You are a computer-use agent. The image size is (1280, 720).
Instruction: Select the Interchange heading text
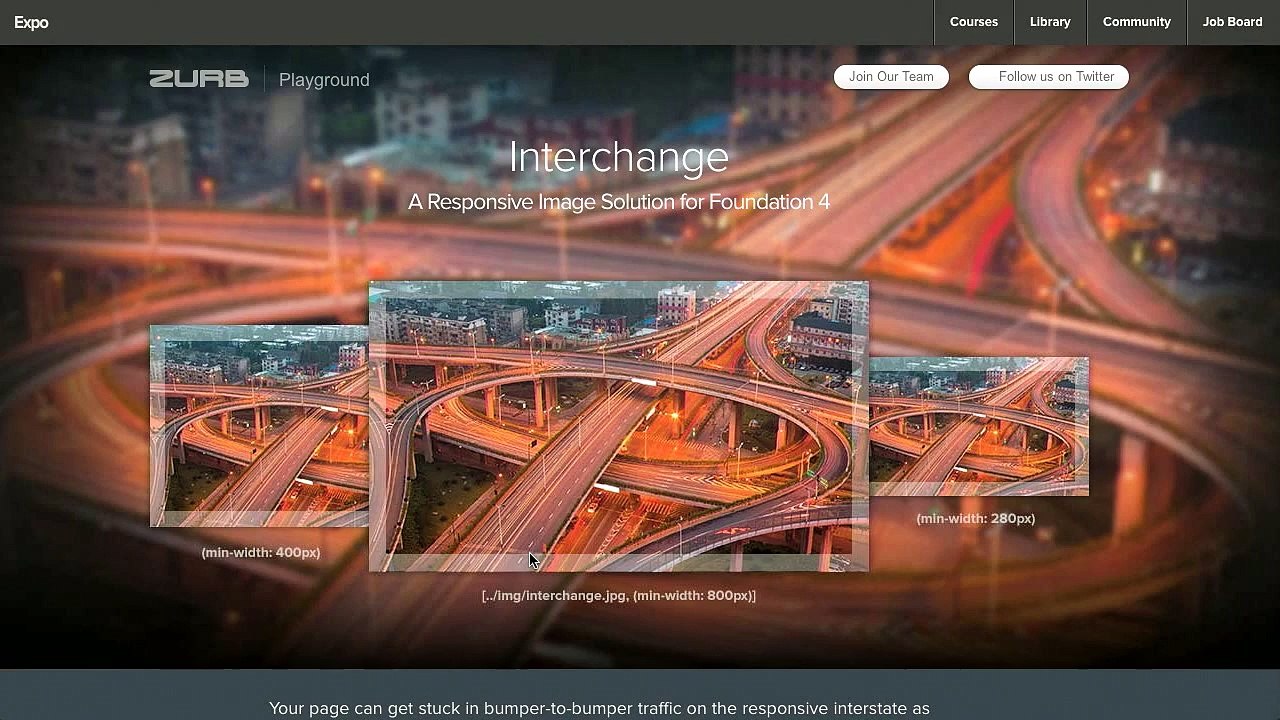[619, 157]
